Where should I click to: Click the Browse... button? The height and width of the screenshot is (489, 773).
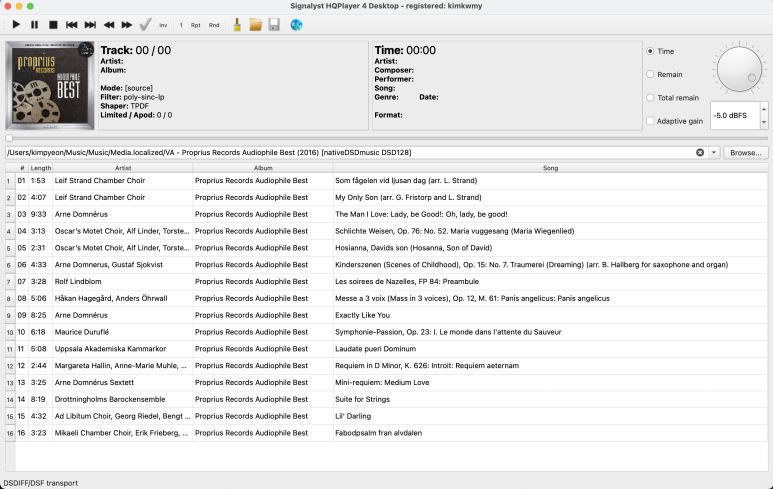click(745, 153)
